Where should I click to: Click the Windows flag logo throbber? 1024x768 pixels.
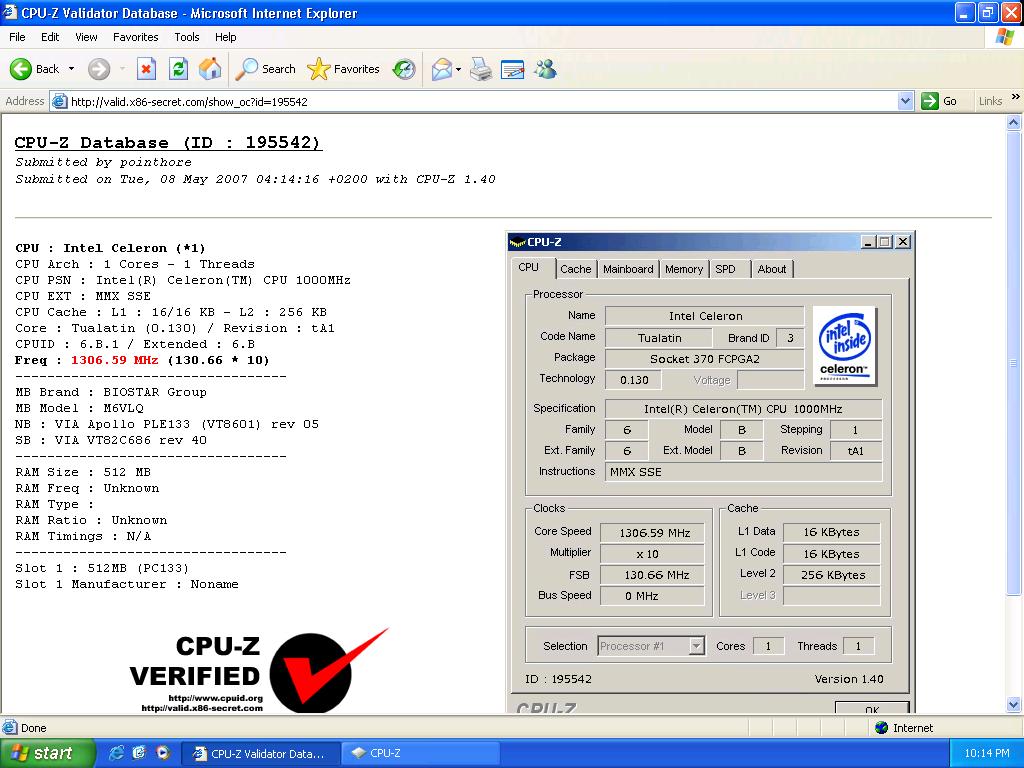click(1004, 37)
